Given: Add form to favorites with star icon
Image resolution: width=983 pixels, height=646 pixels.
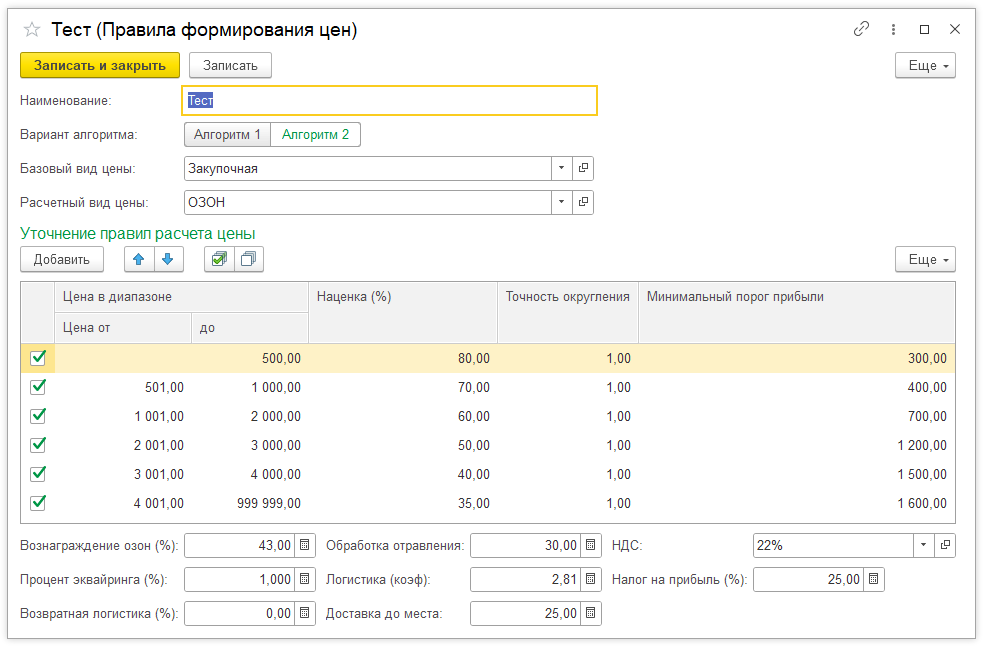Looking at the screenshot, I should click(x=31, y=30).
